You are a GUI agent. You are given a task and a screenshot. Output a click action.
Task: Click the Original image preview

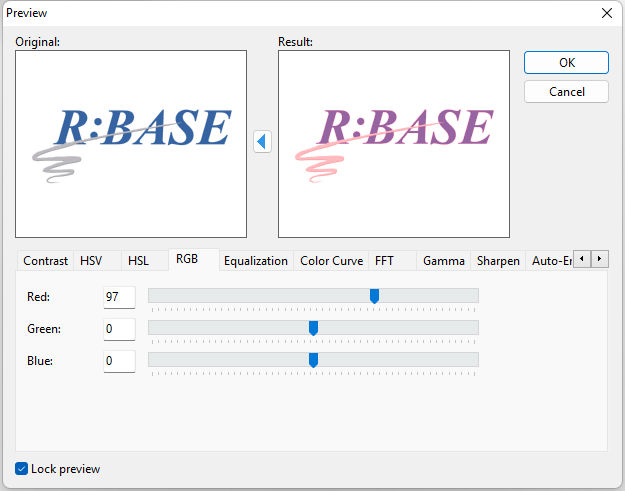131,144
